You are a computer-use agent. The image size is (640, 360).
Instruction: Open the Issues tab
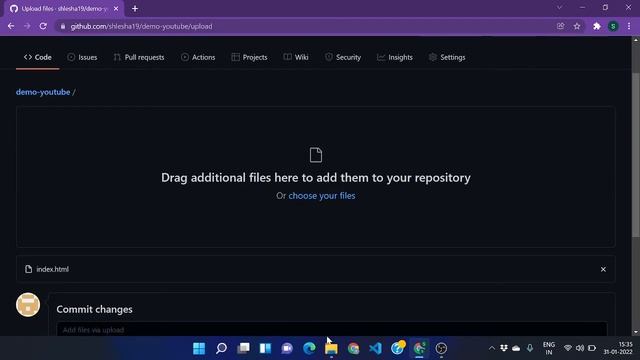[x=82, y=57]
